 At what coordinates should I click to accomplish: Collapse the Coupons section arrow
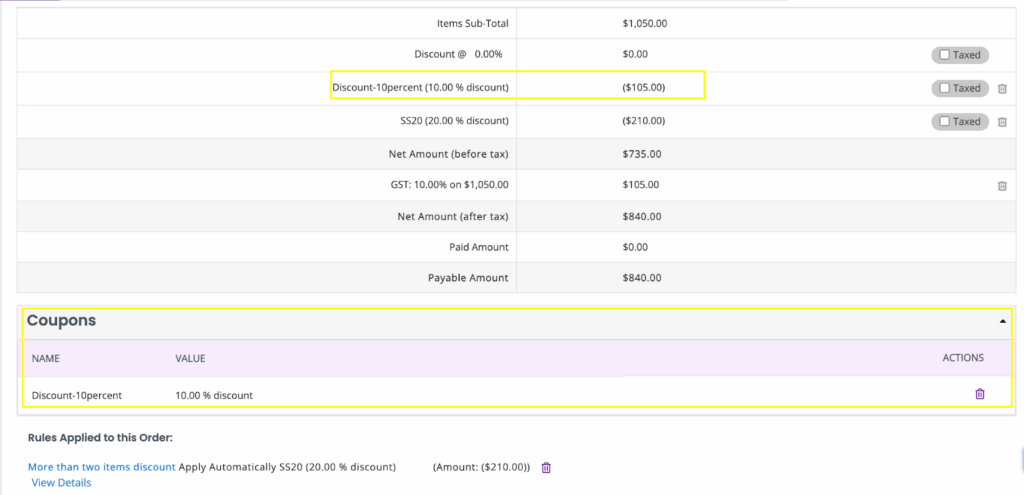tap(1002, 321)
